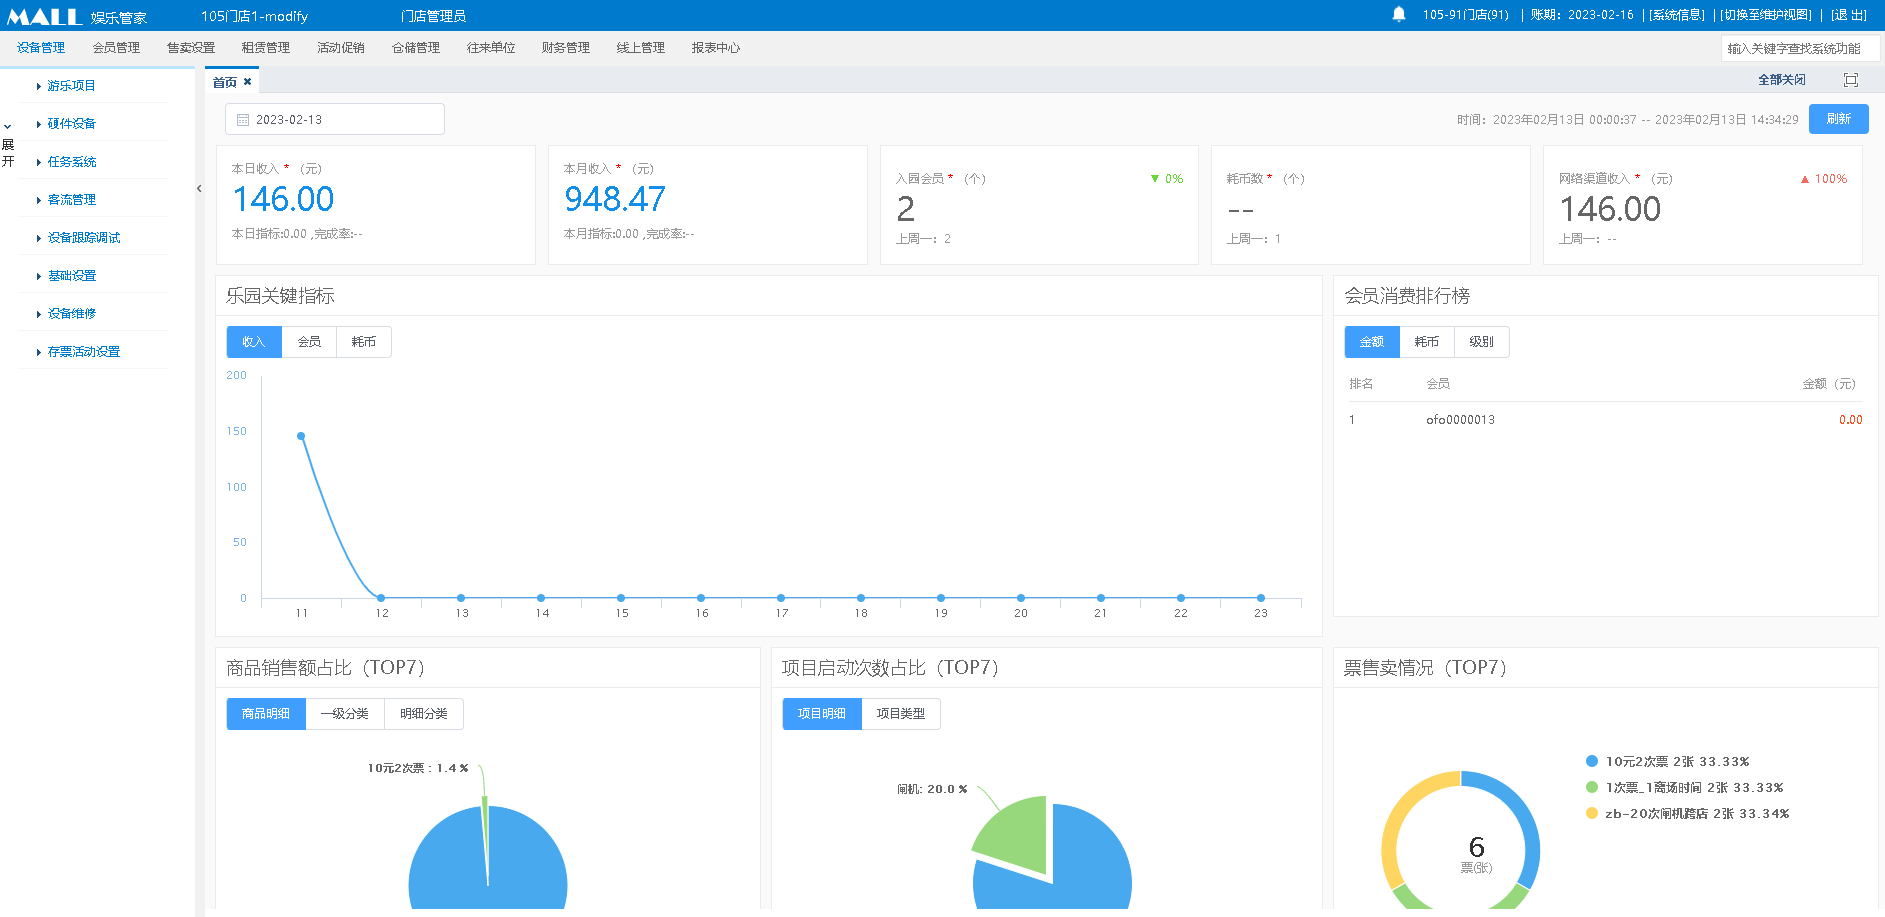Click the green 0% change indicator
Viewport: 1885px width, 917px height.
click(x=1167, y=179)
